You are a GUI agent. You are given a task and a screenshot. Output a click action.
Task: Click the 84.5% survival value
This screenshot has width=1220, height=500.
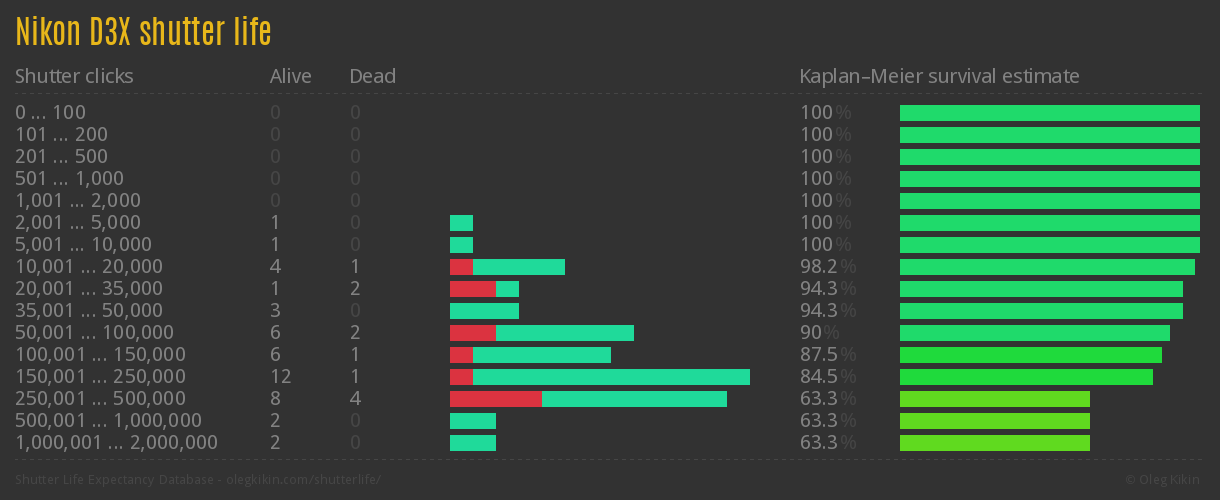coord(828,377)
